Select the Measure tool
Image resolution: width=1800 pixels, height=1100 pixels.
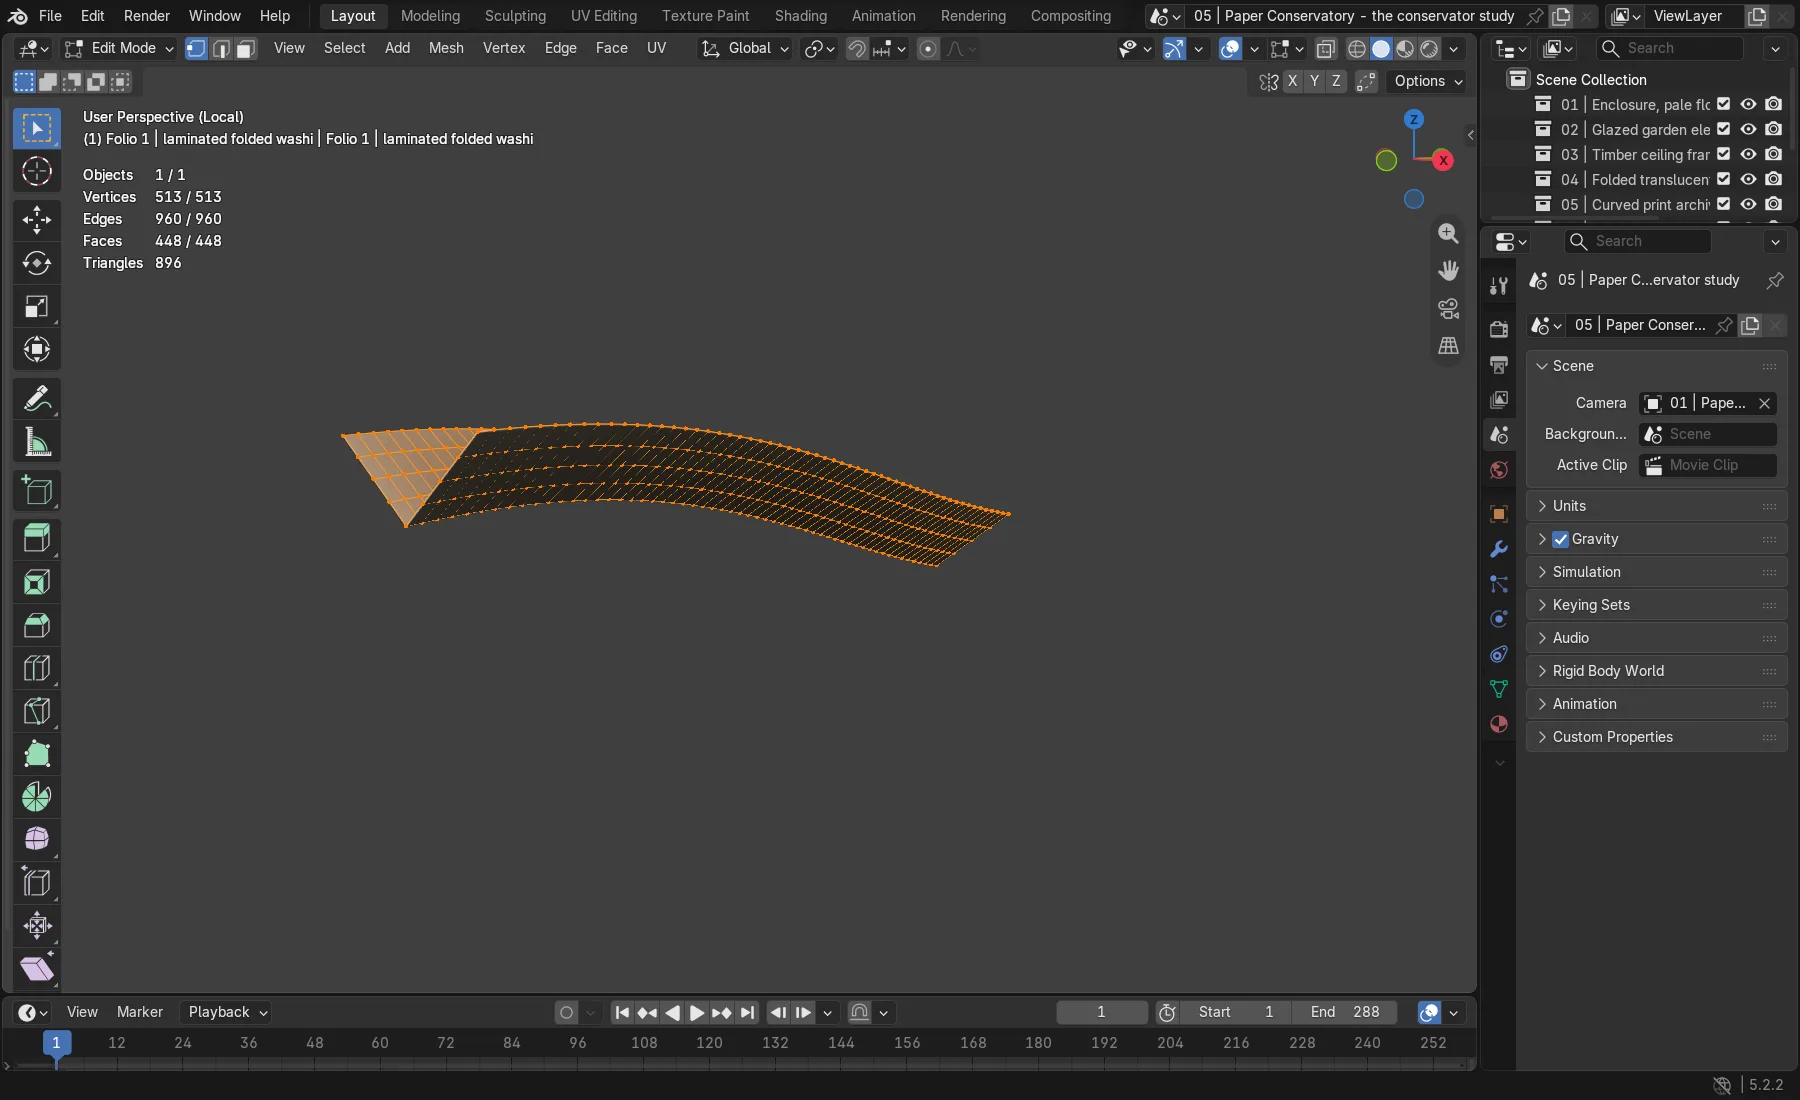pyautogui.click(x=37, y=441)
